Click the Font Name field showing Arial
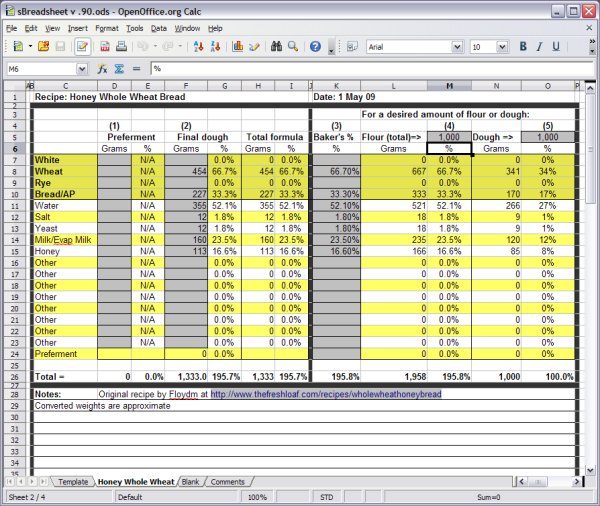Screen dimensions: 600x506 409,47
